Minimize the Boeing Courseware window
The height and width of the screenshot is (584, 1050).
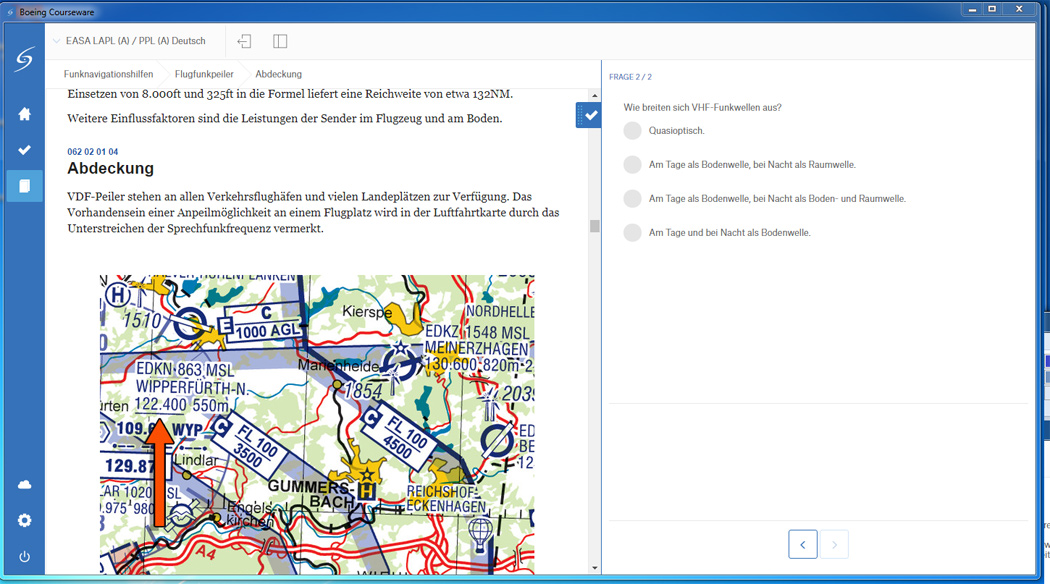point(972,9)
